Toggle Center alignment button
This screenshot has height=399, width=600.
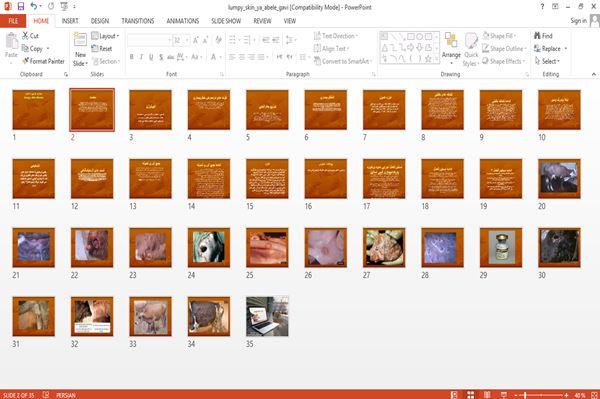241,57
